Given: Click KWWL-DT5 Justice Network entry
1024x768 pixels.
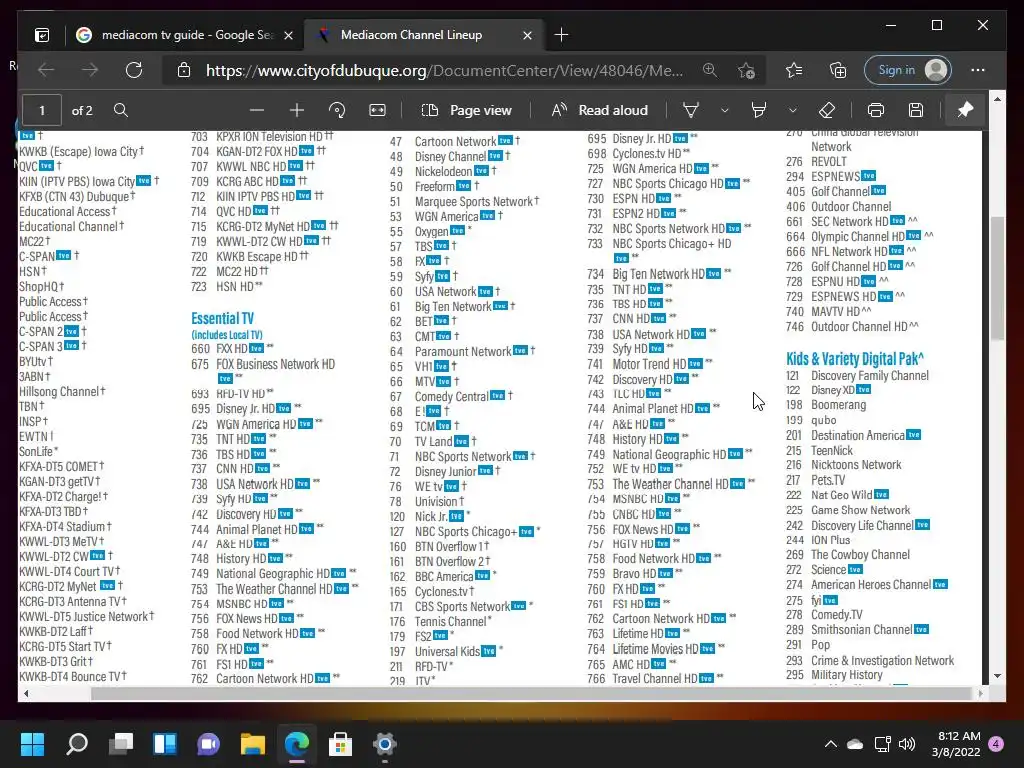Looking at the screenshot, I should pyautogui.click(x=86, y=616).
